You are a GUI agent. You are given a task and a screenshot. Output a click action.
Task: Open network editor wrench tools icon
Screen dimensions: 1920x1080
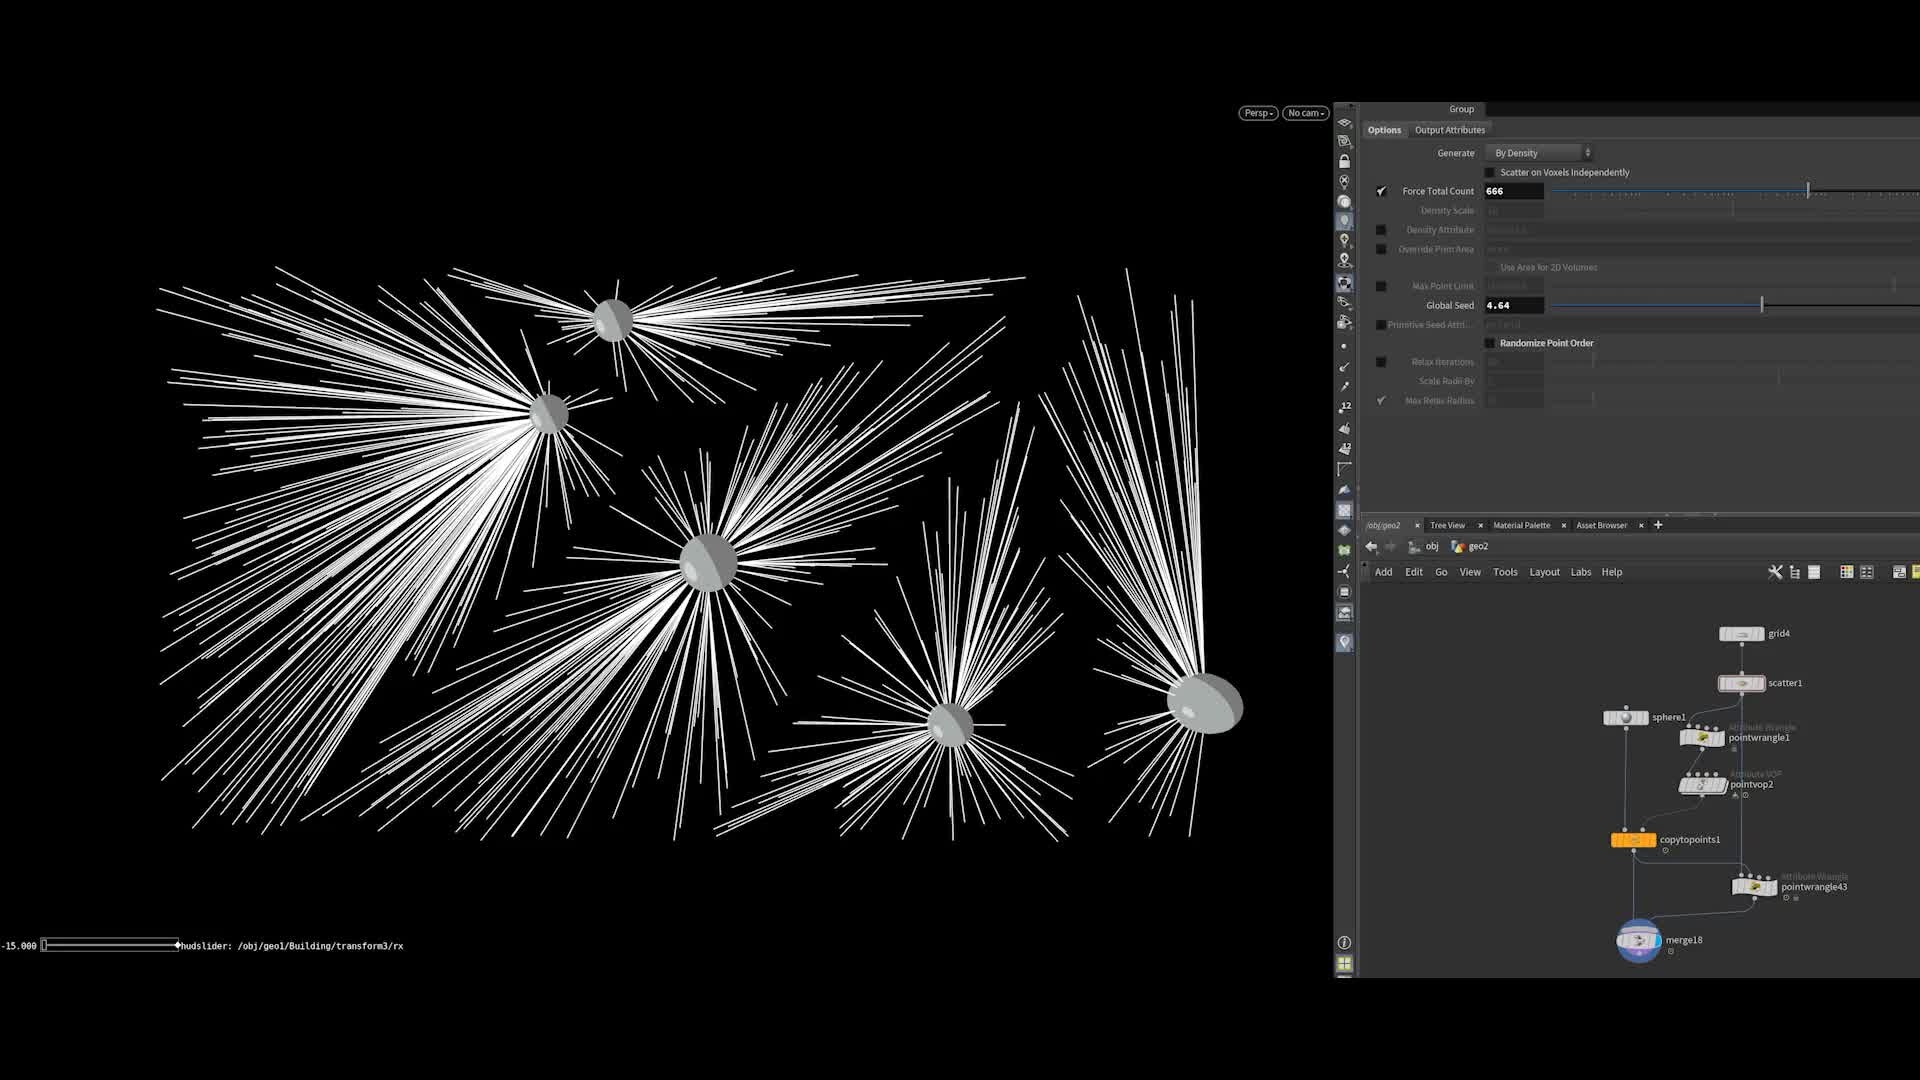[x=1775, y=572]
